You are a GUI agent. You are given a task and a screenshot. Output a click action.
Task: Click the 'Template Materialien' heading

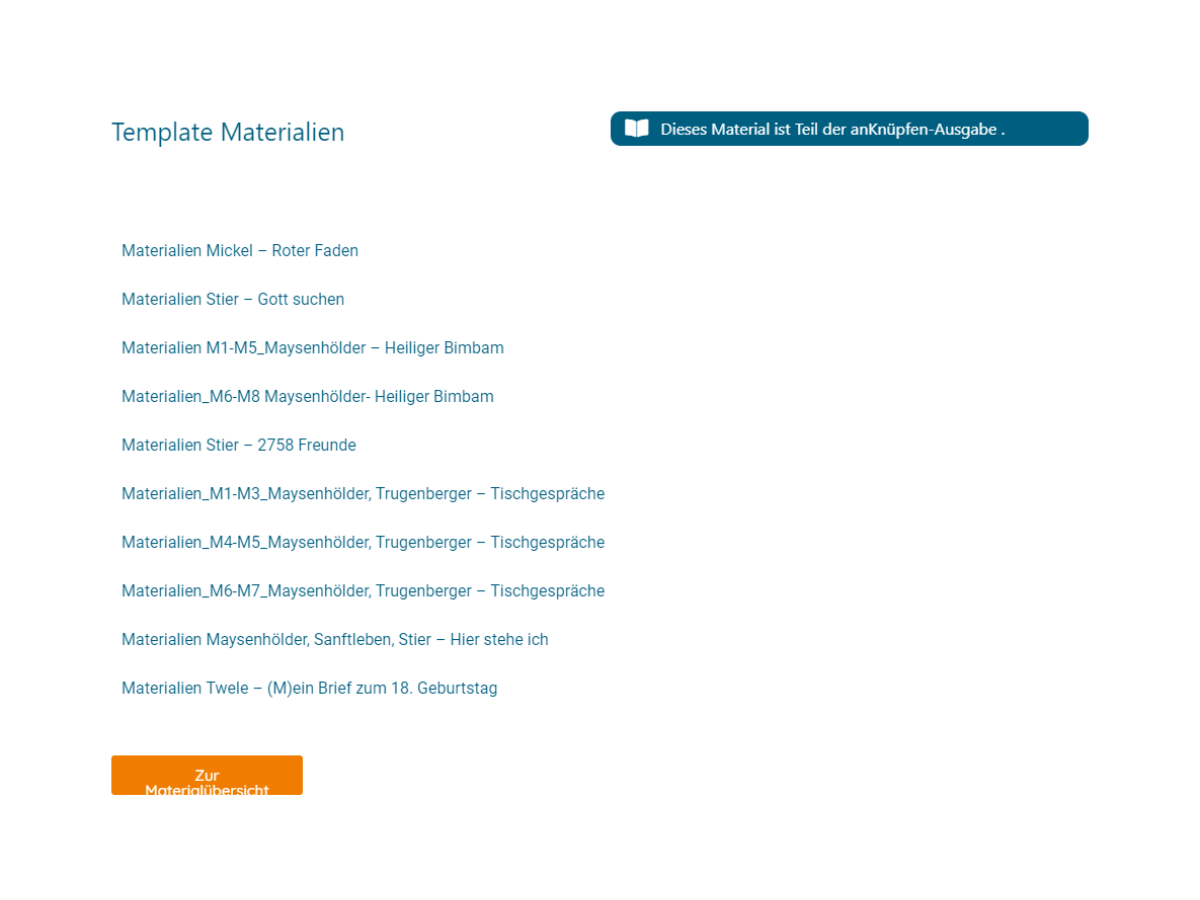(228, 132)
